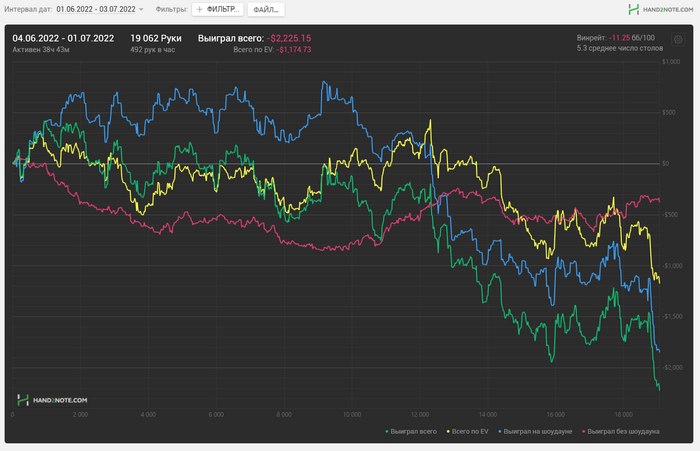
Task: Click the 10 000 hands mark on x-axis
Action: click(x=350, y=412)
